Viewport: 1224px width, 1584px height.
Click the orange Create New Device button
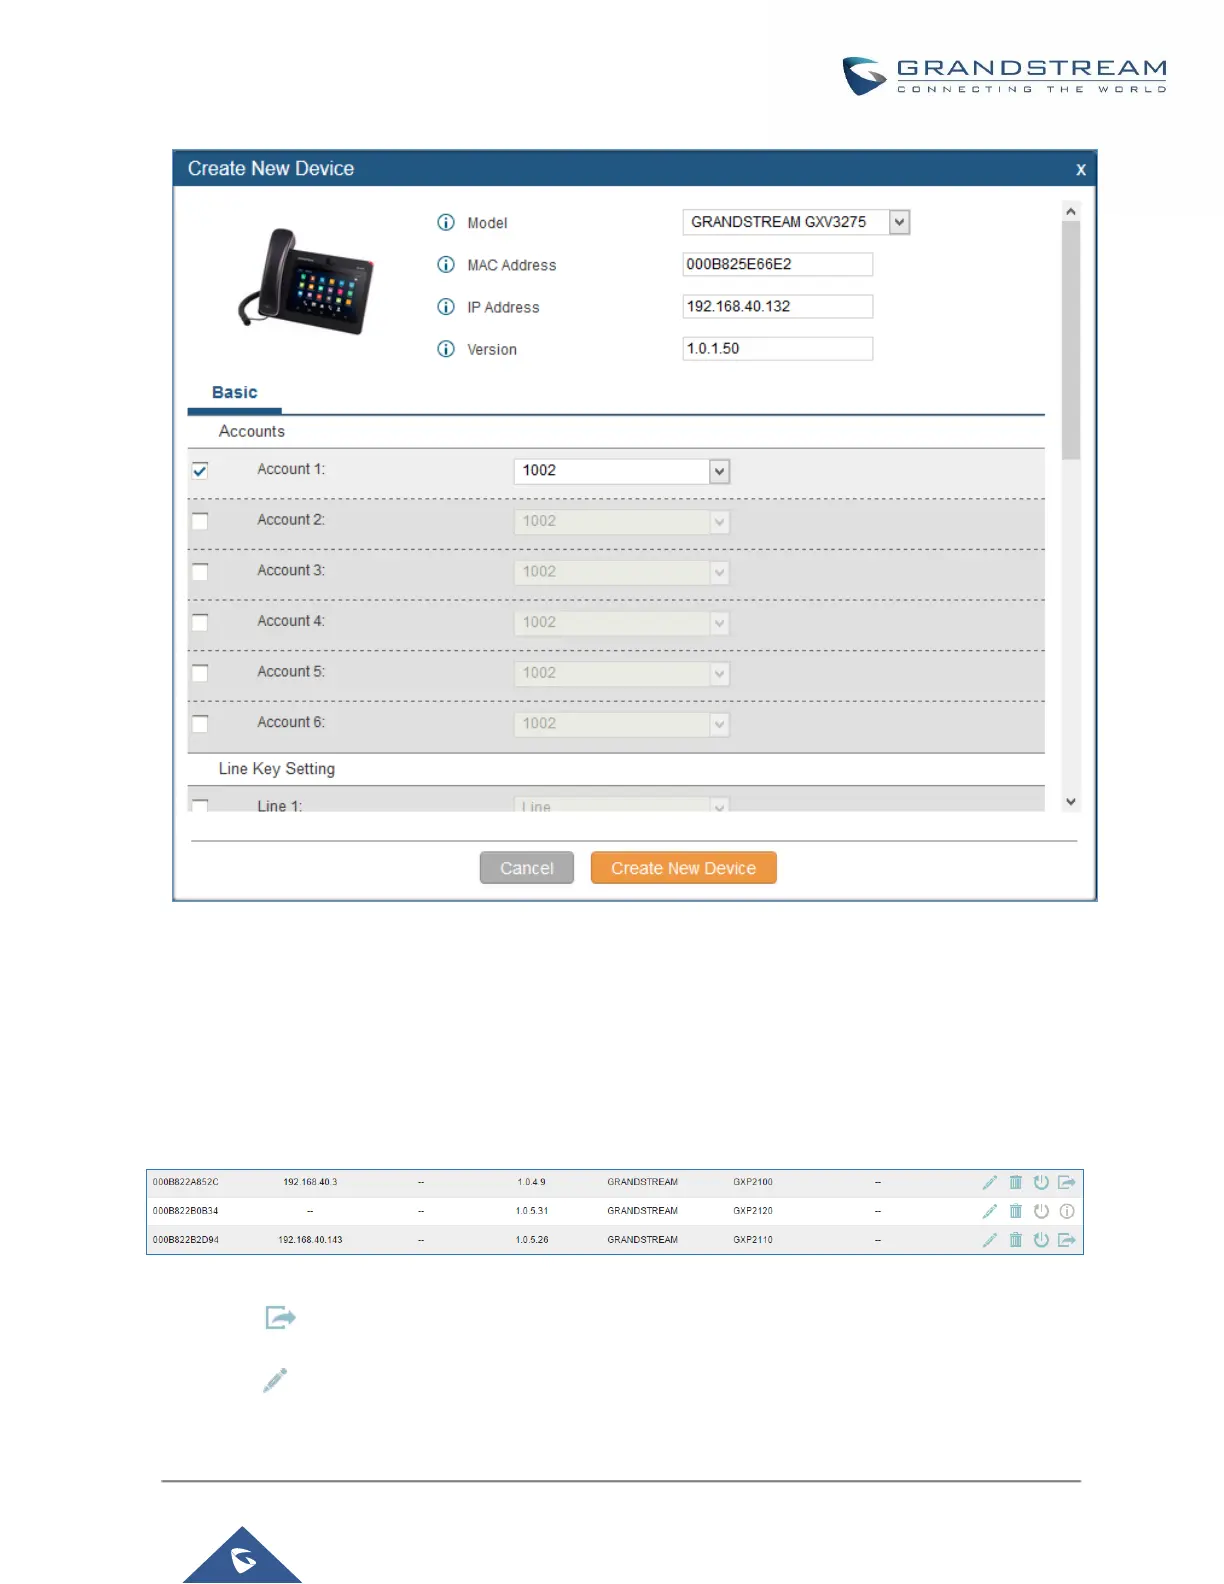click(684, 868)
